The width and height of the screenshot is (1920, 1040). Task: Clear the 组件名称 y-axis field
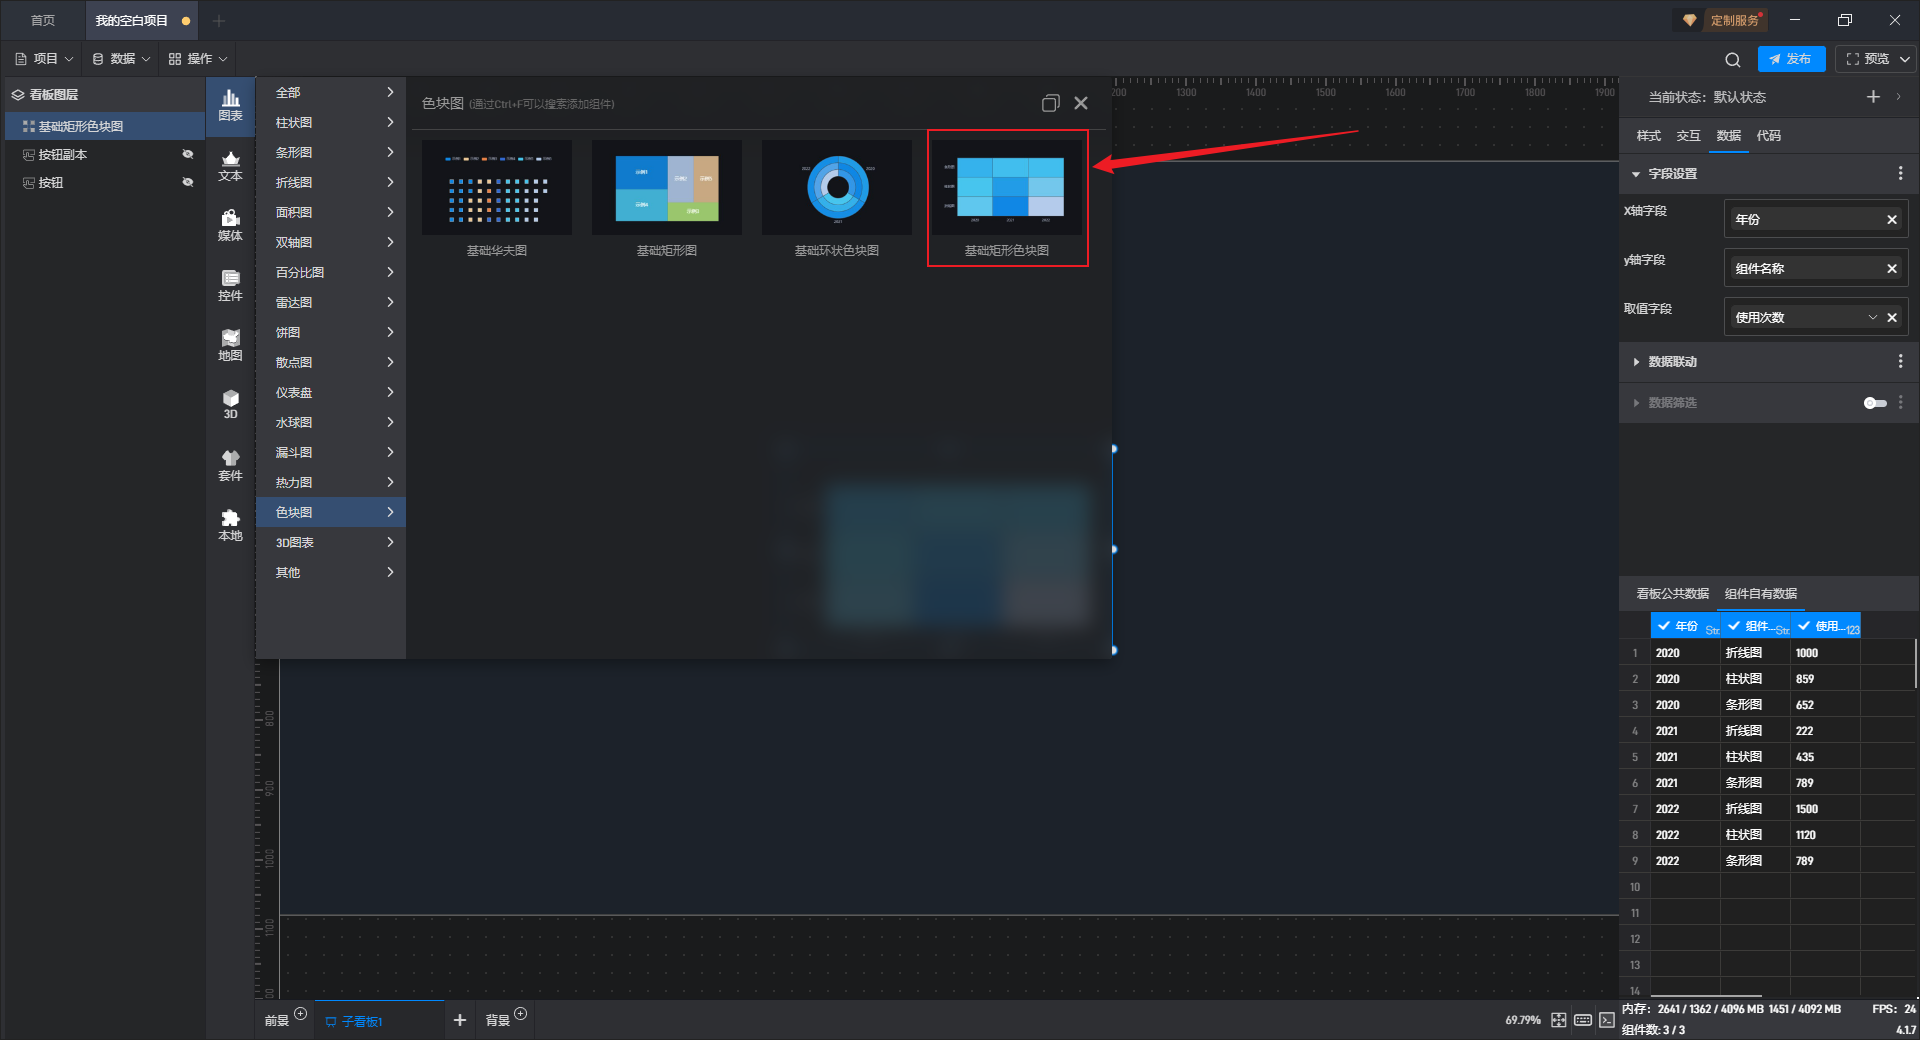[1892, 269]
